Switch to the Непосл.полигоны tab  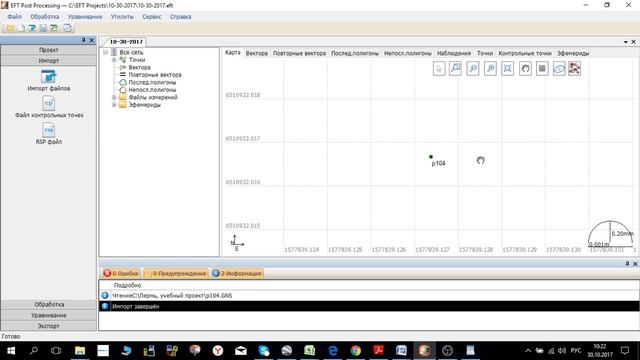pos(407,53)
